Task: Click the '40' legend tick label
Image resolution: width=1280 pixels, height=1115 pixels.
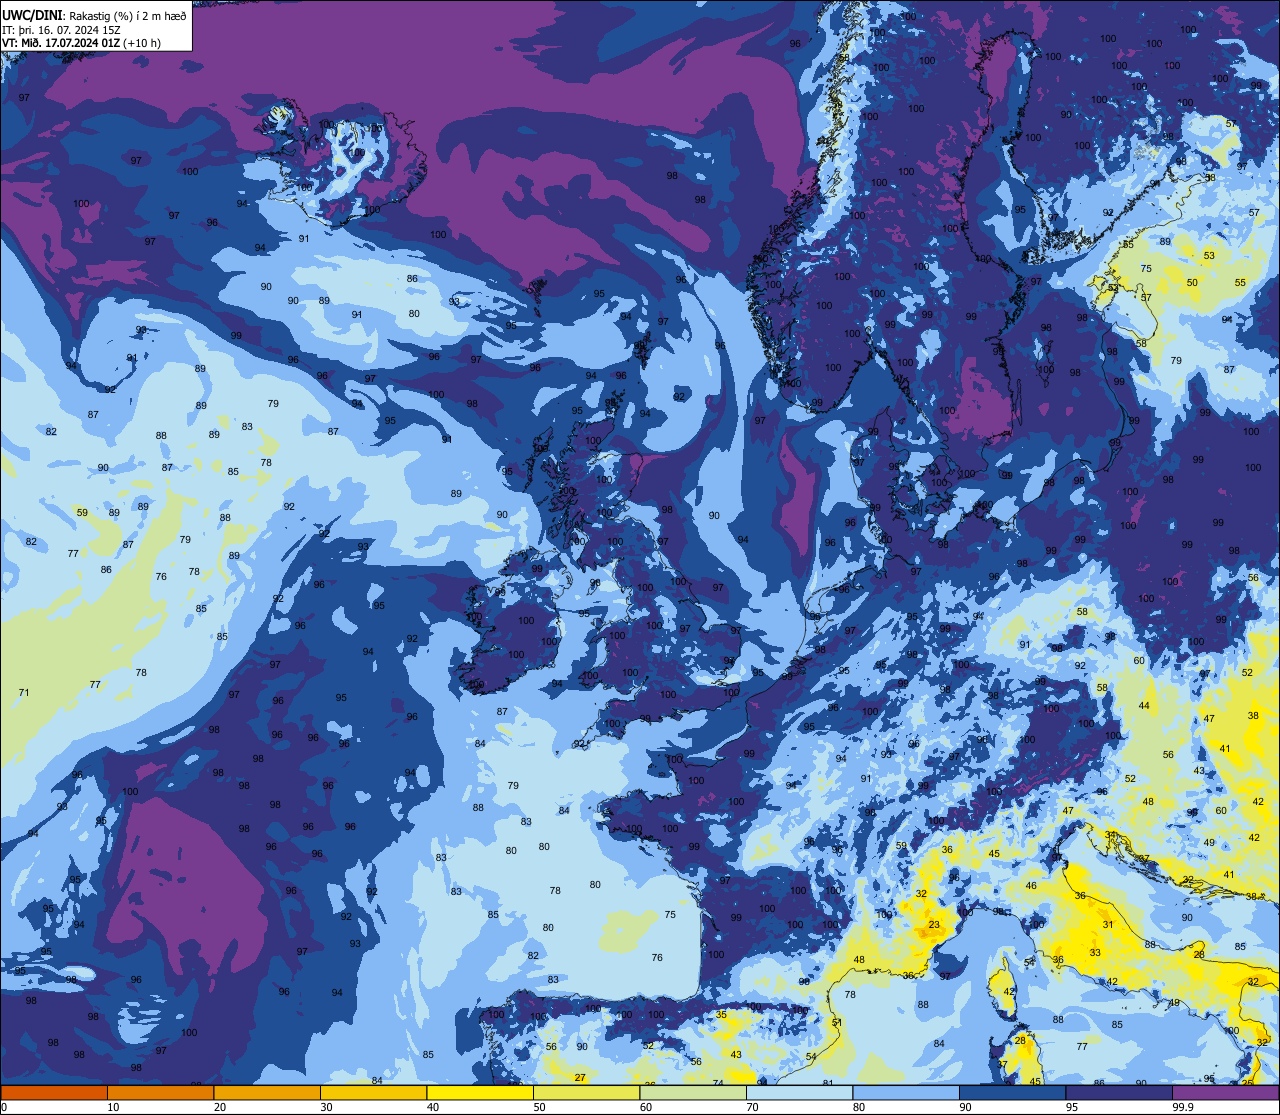Action: tap(433, 1107)
